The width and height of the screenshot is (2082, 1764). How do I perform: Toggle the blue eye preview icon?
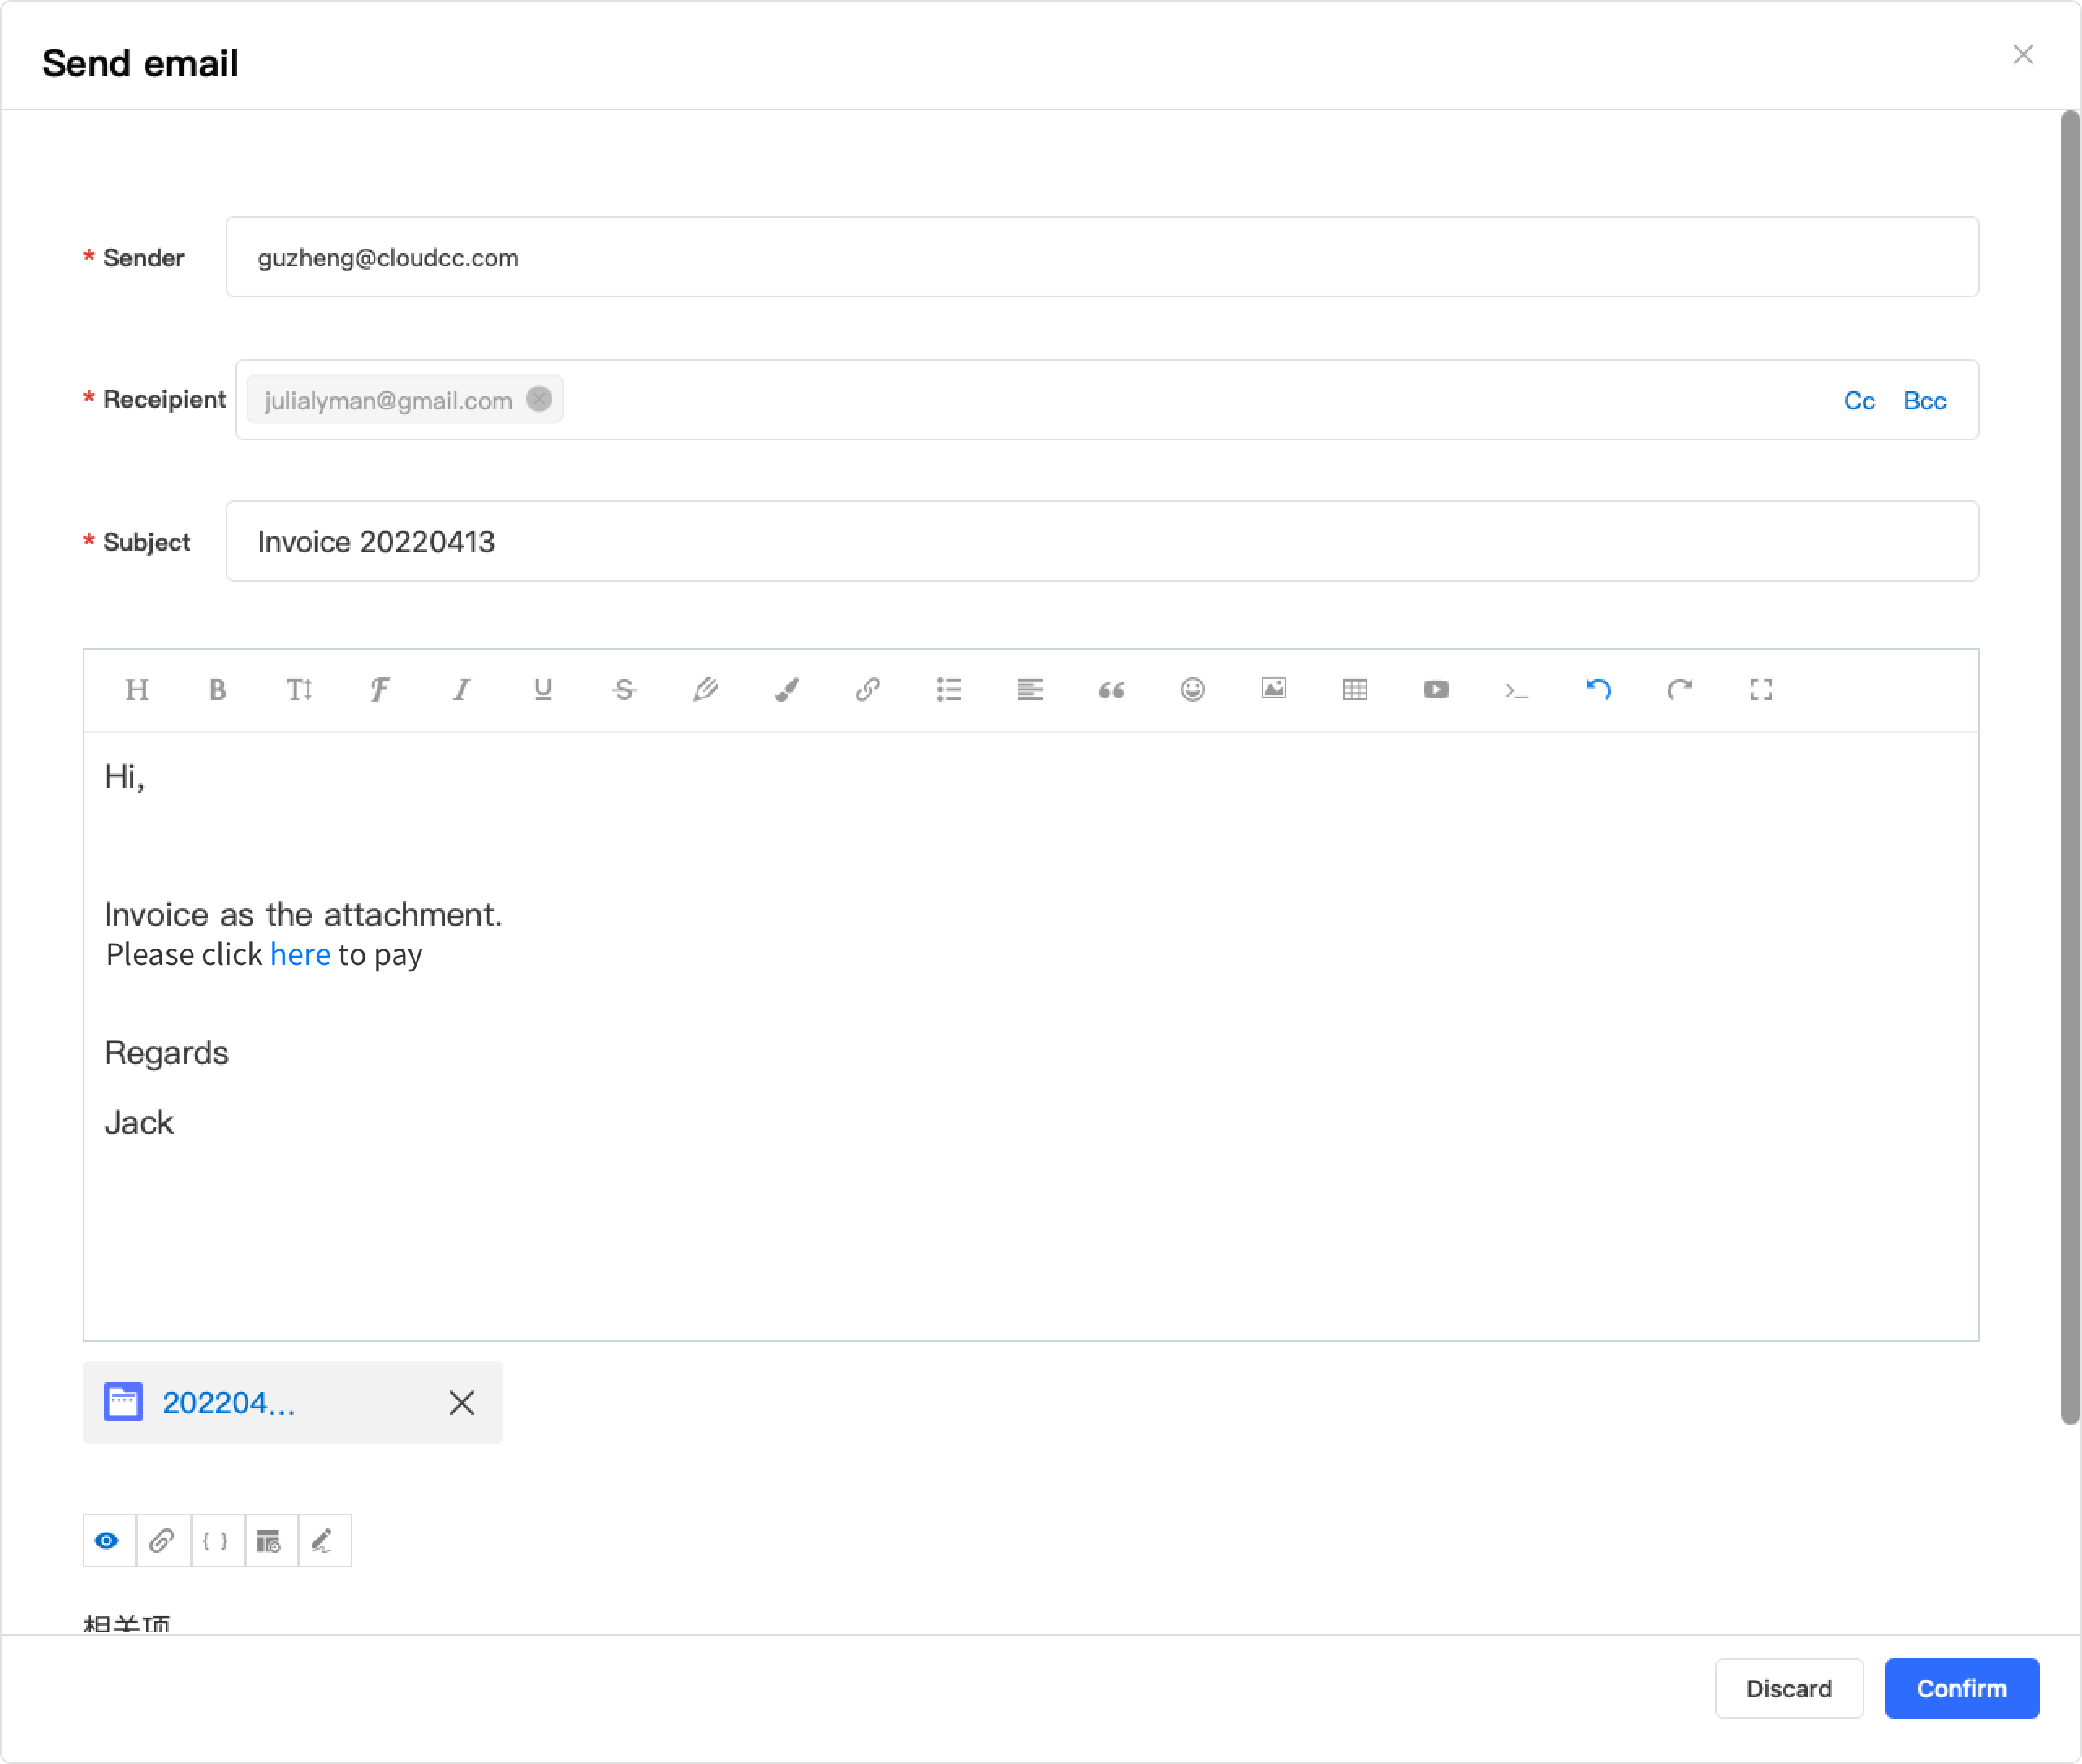108,1541
